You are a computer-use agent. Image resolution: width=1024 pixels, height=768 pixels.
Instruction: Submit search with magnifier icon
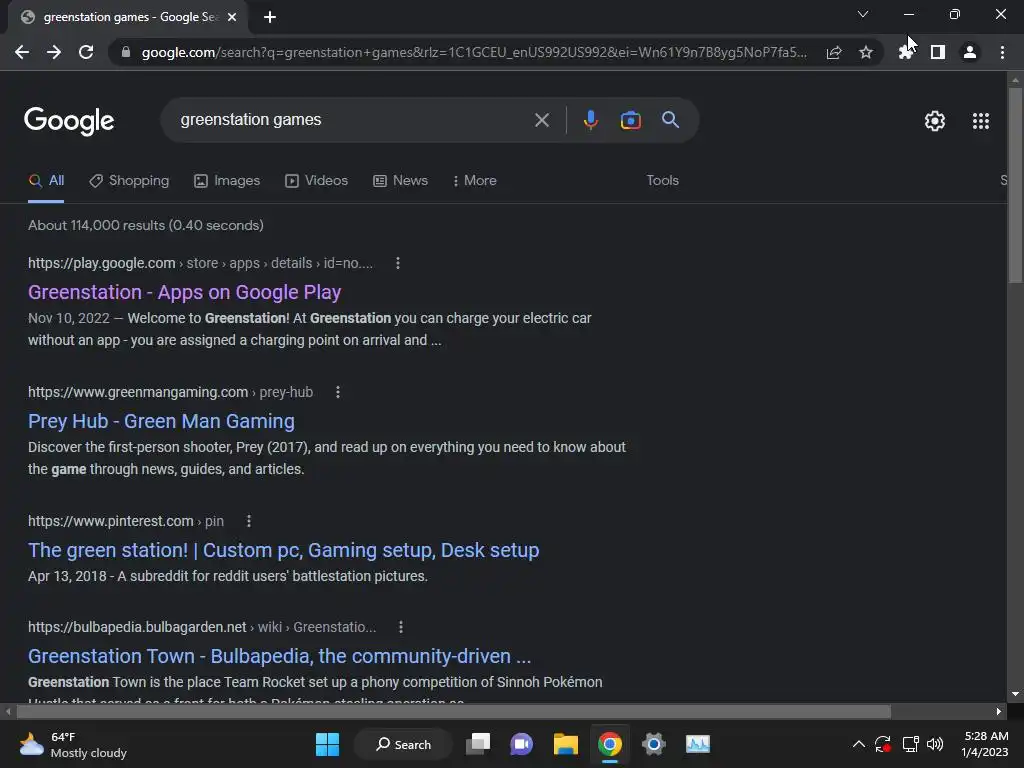(x=671, y=120)
